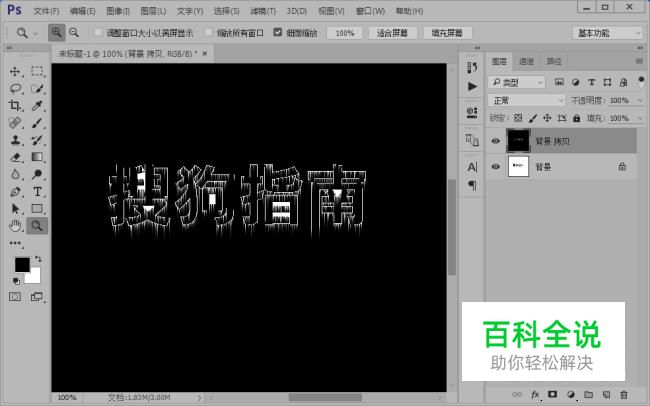Viewport: 650px width, 406px height.
Task: Click the create new group folder icon
Action: point(588,394)
